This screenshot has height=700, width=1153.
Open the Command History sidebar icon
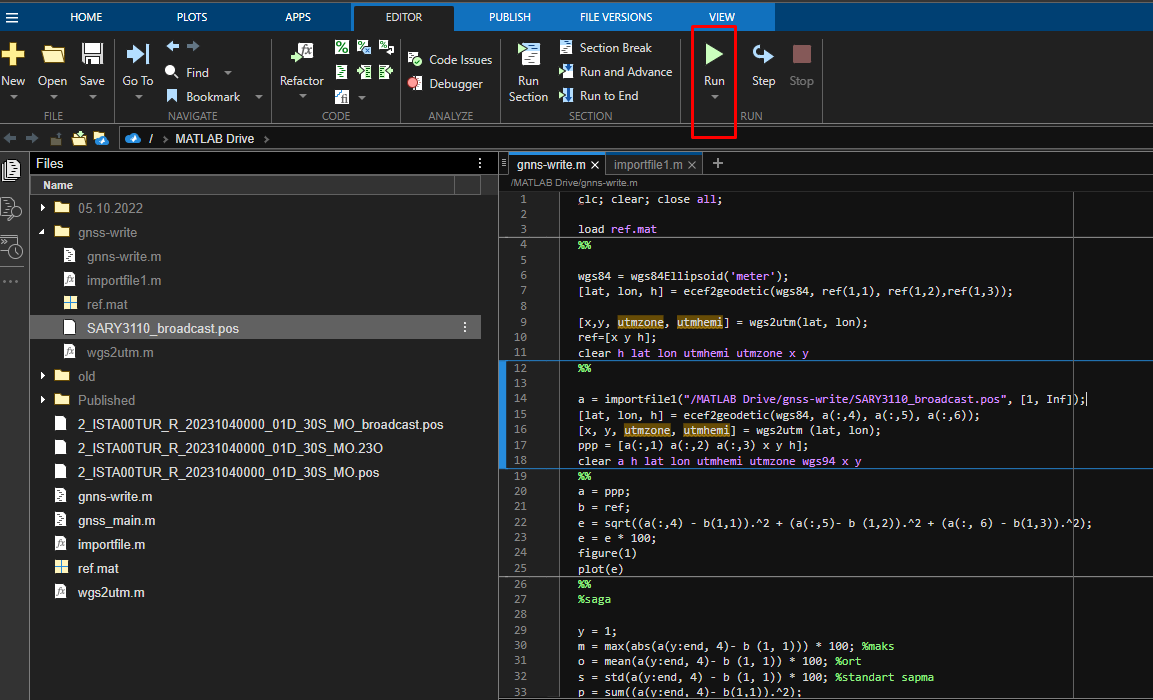coord(12,249)
